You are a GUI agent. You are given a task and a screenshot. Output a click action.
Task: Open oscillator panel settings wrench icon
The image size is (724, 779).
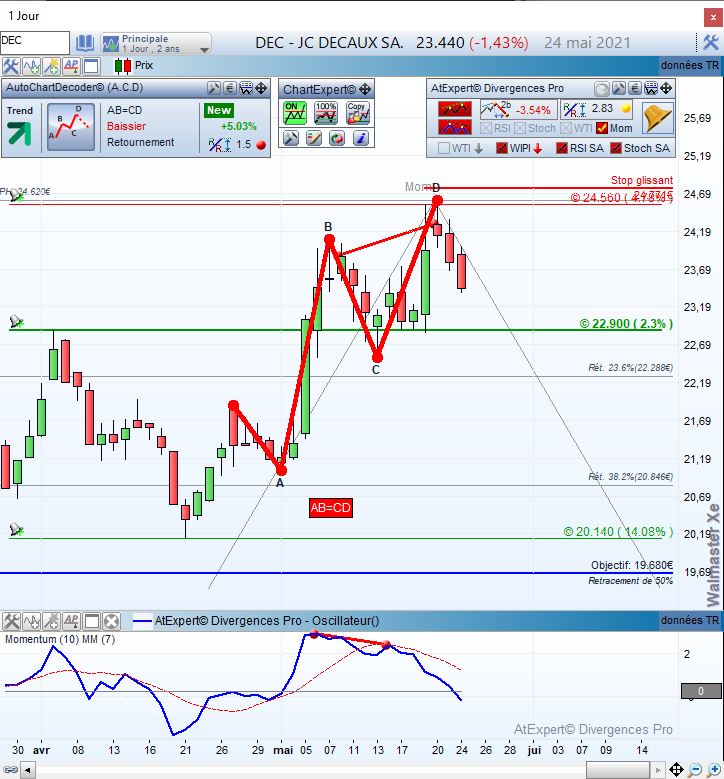pos(11,621)
